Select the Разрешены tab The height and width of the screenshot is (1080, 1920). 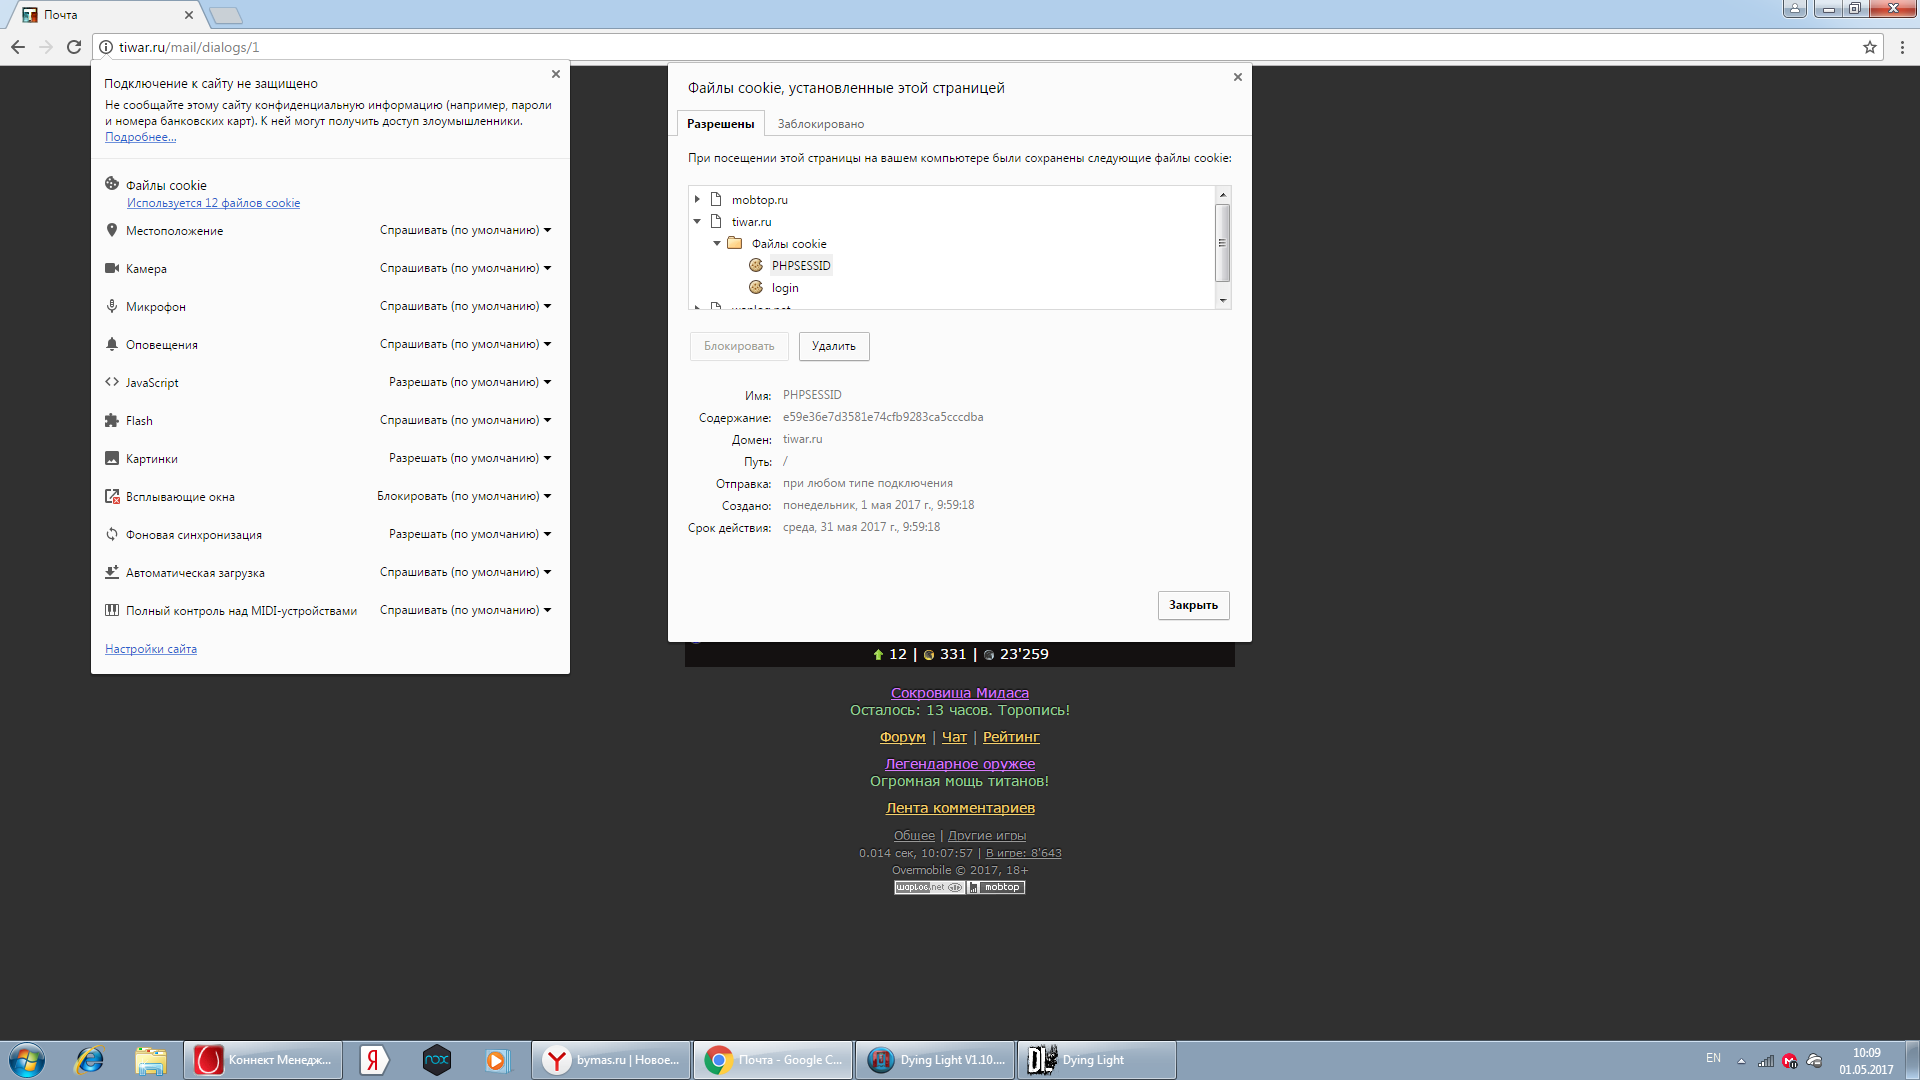pos(720,124)
